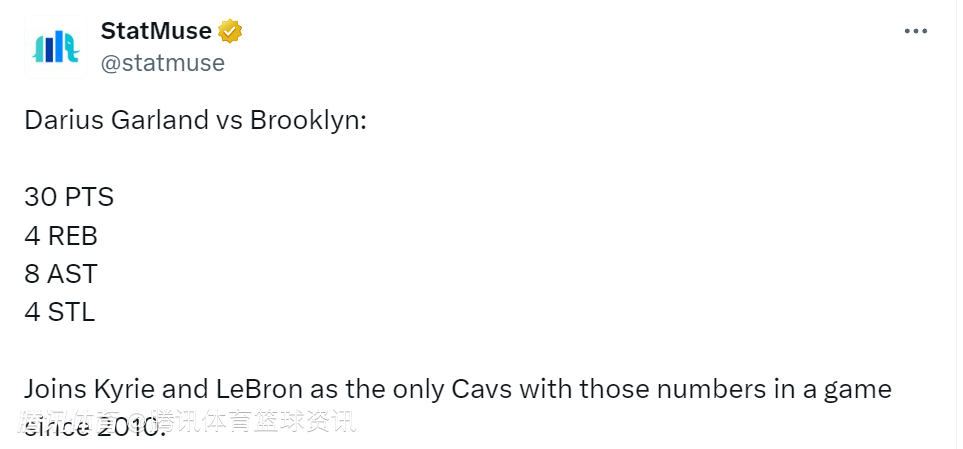Click the word "vs" in the first line
This screenshot has height=449, width=963.
[x=227, y=120]
